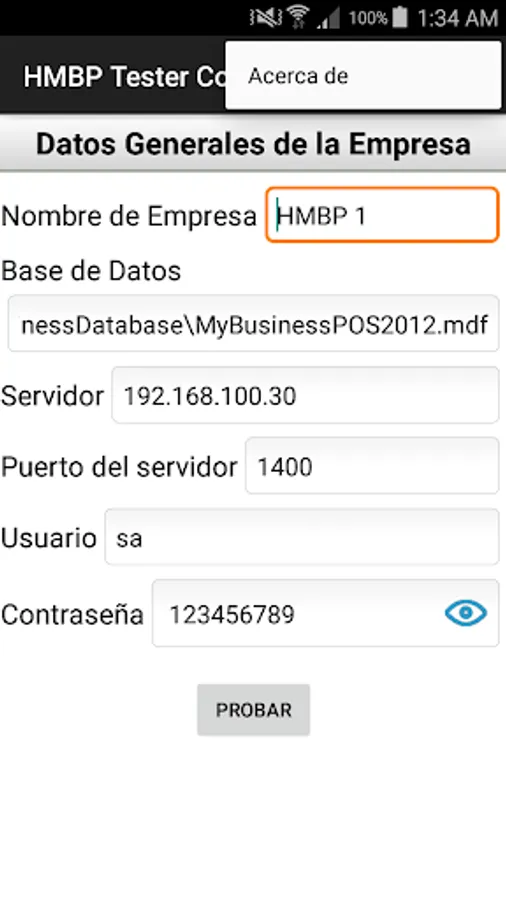The height and width of the screenshot is (900, 506).
Task: Focus the Nombre de Empresa field
Action: coord(382,215)
